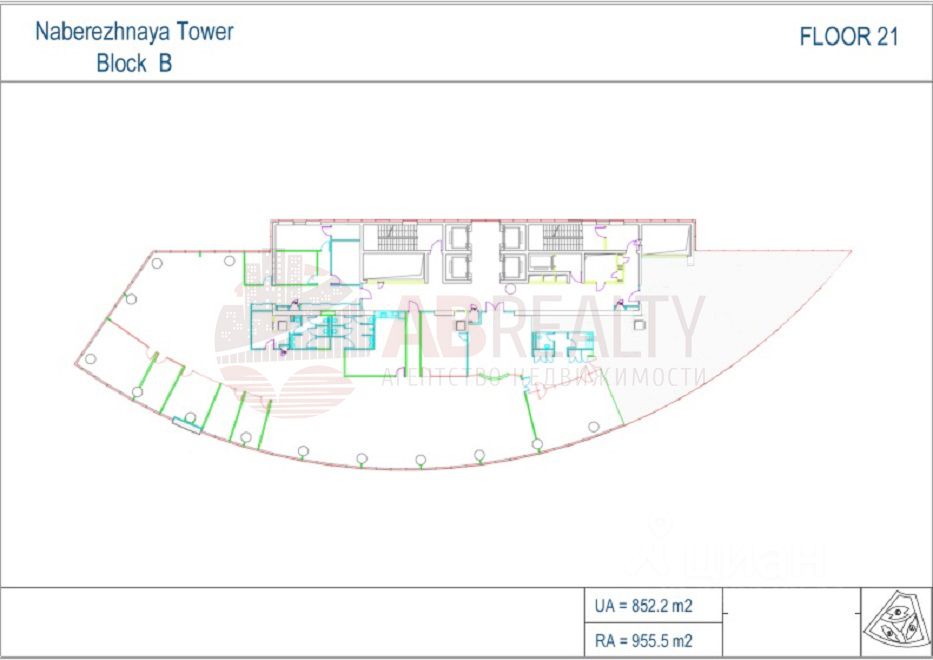Select the cyan restroom block right of center
The width and height of the screenshot is (933, 660).
pos(558,345)
